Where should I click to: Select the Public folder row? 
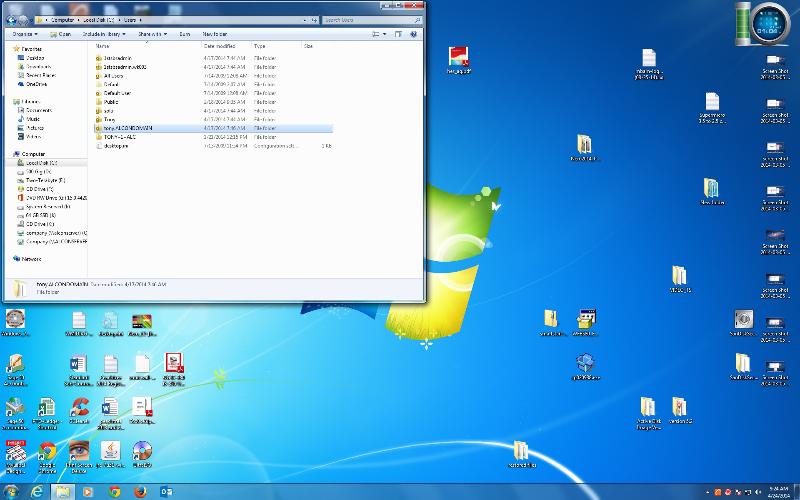tap(213, 102)
